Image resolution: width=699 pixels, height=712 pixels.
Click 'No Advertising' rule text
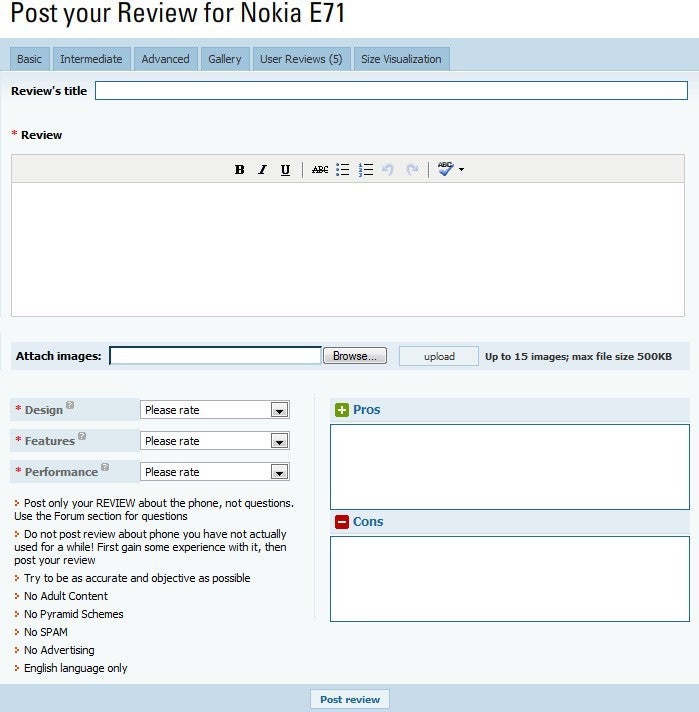click(x=59, y=650)
